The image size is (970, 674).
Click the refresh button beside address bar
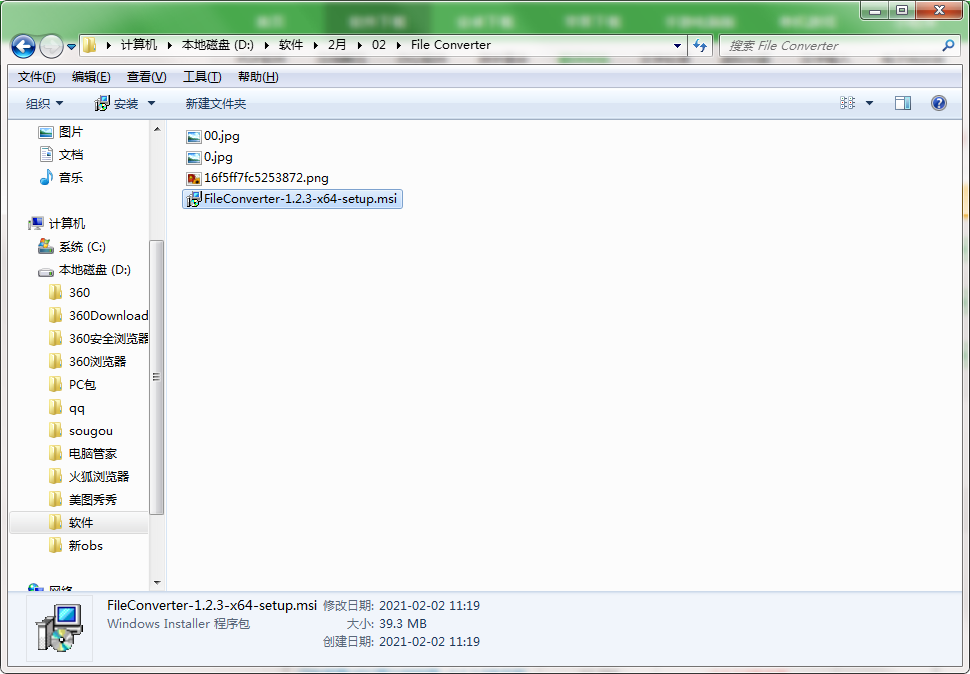coord(700,45)
